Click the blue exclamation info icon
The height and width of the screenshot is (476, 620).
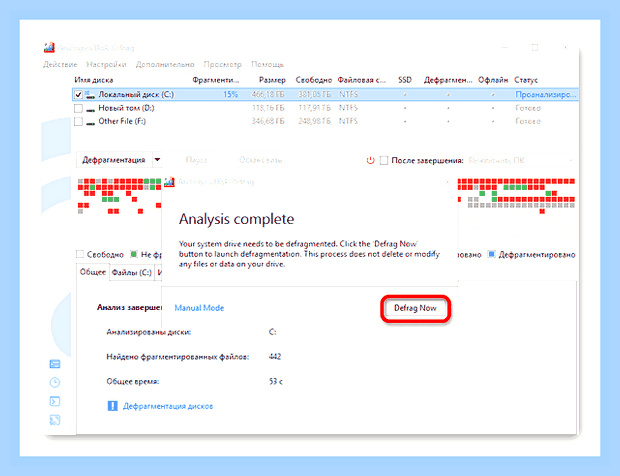click(x=112, y=406)
